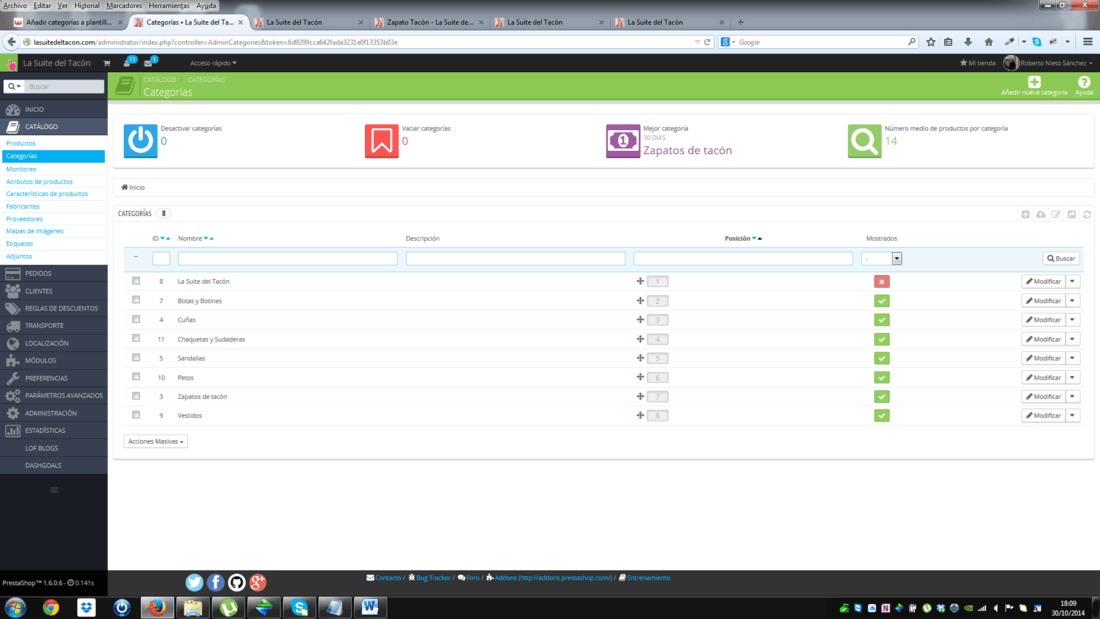Check the Botas y Botines row checkbox
Image resolution: width=1100 pixels, height=619 pixels.
pyautogui.click(x=136, y=300)
